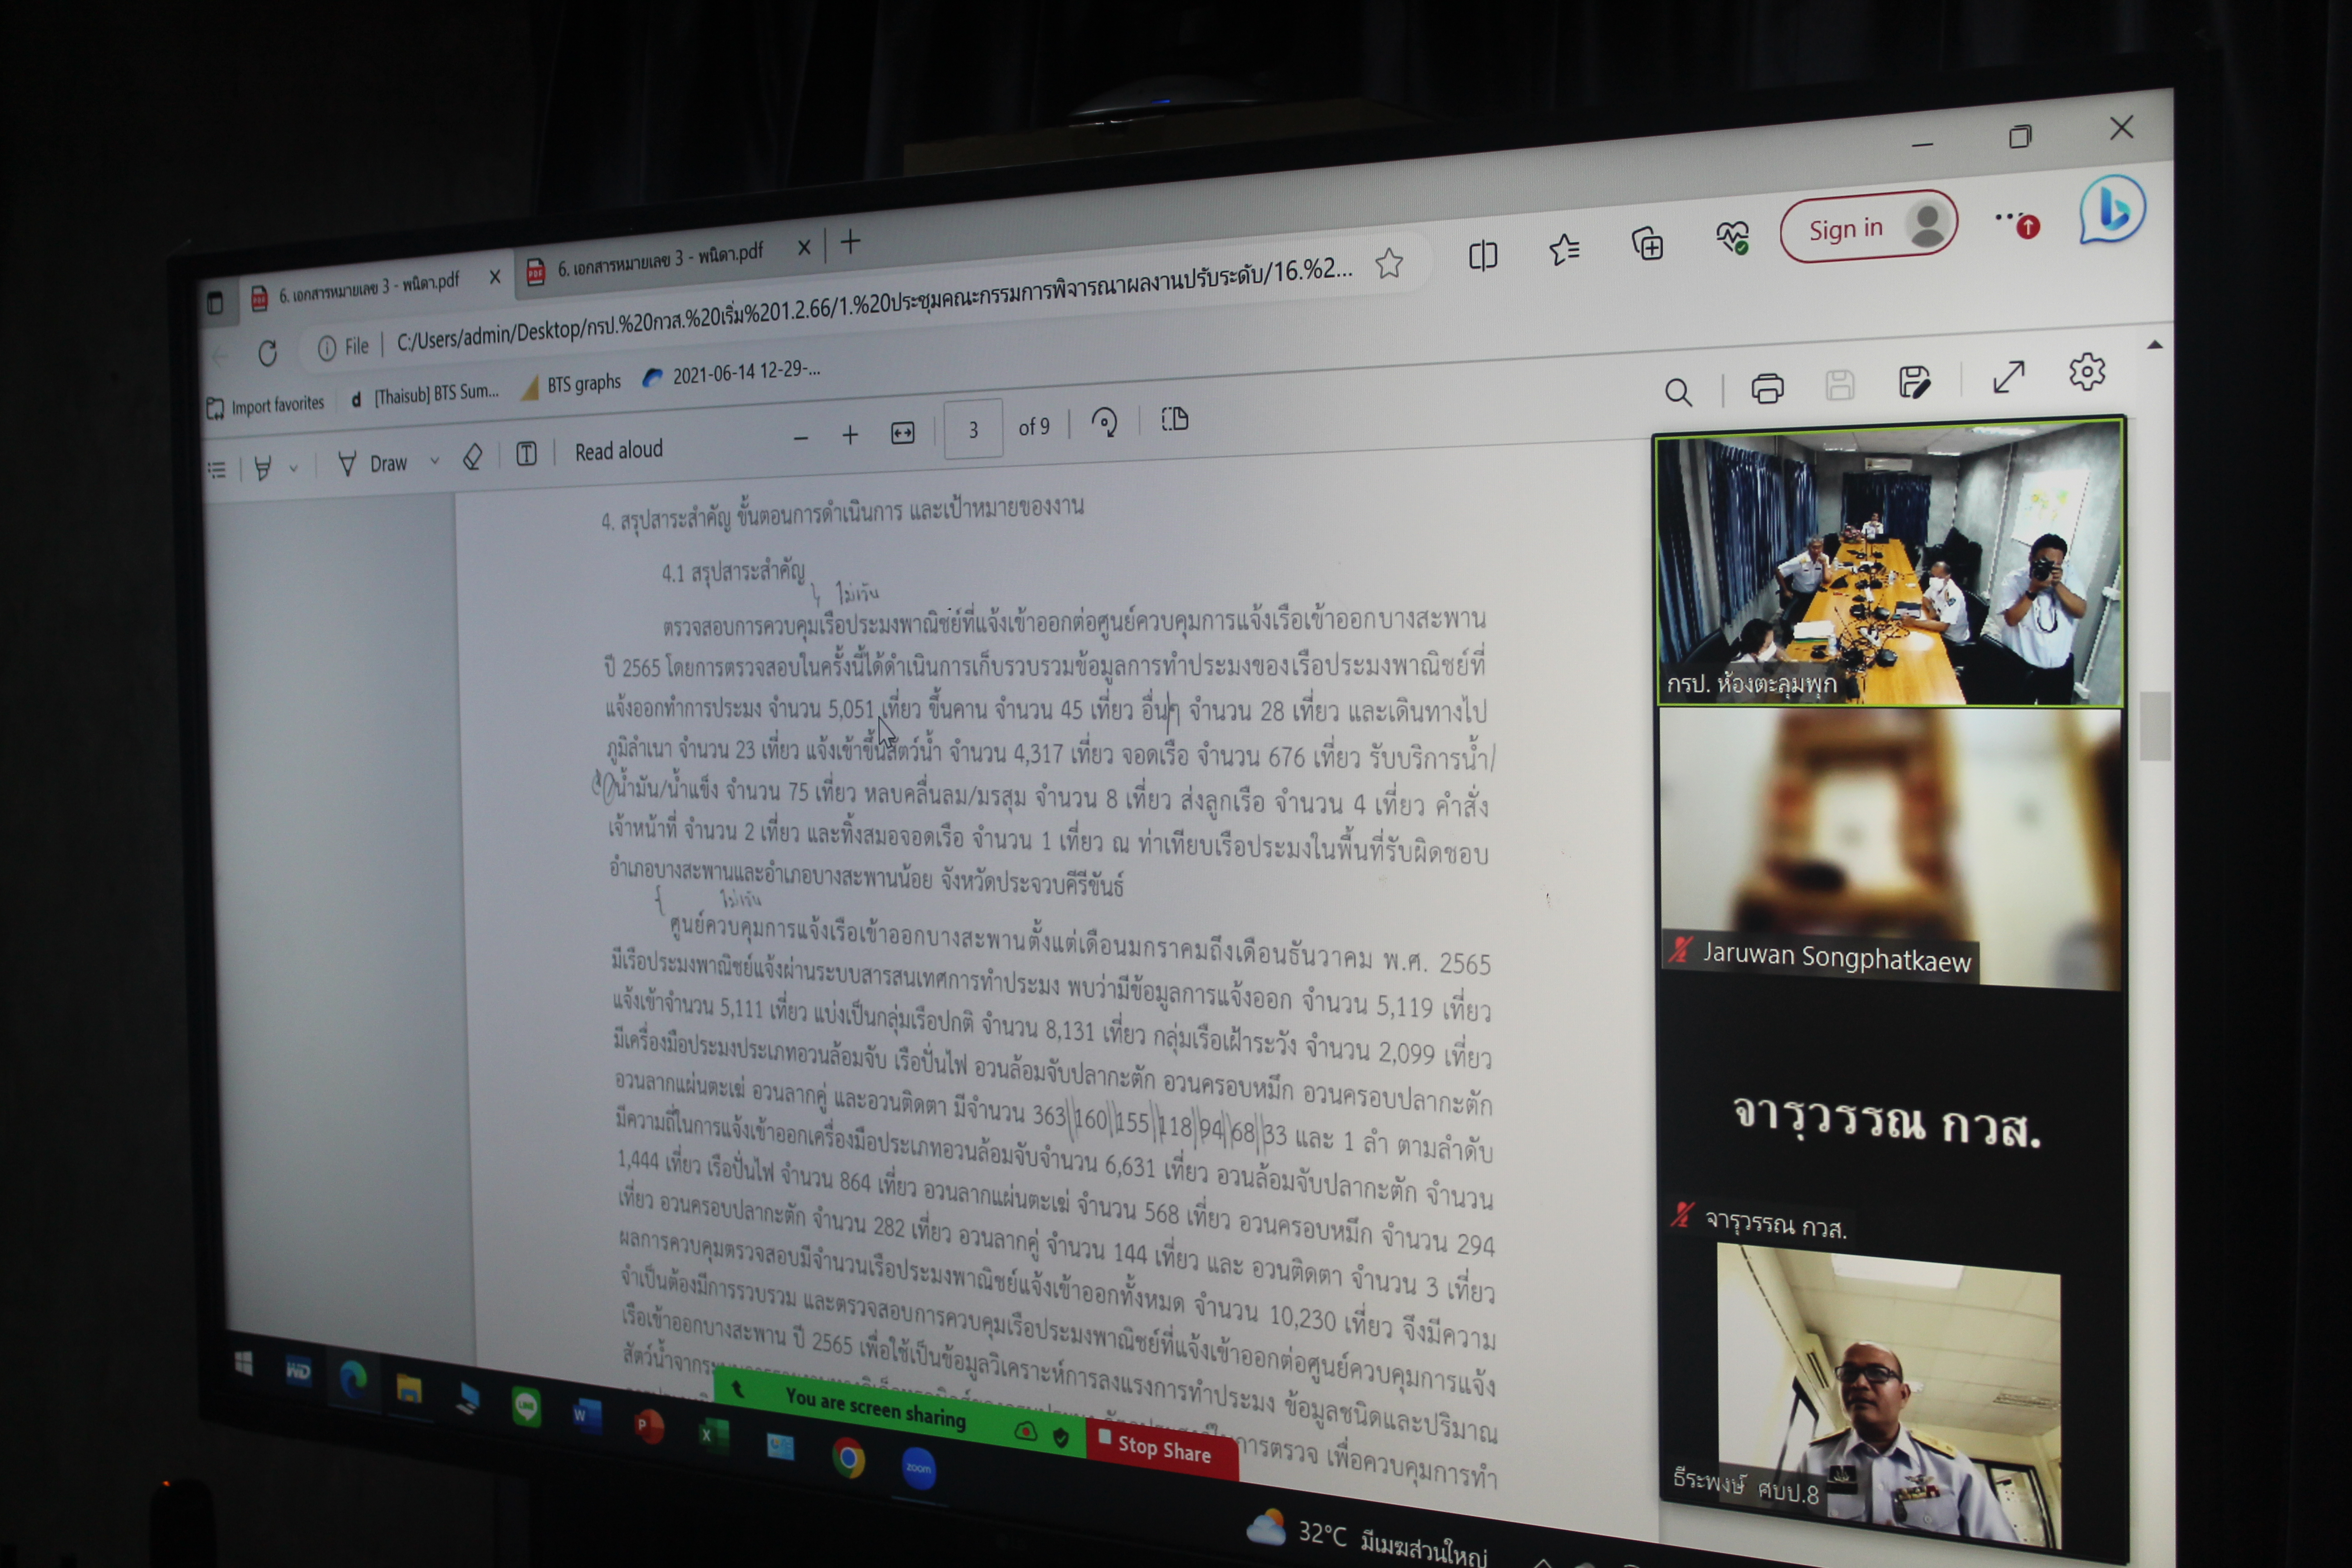This screenshot has width=2352, height=1568.
Task: Expand the highlighter dropdown arrow
Action: pos(293,467)
